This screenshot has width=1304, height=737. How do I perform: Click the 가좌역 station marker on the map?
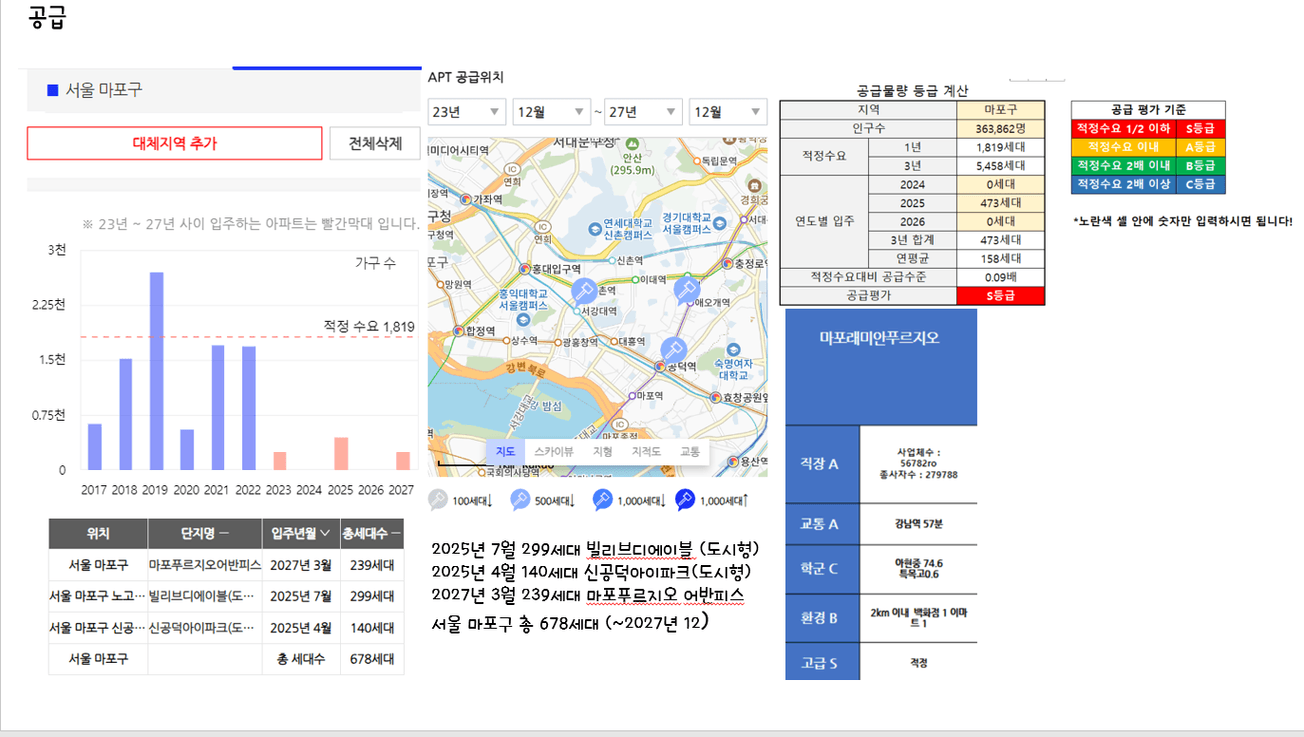pos(465,199)
